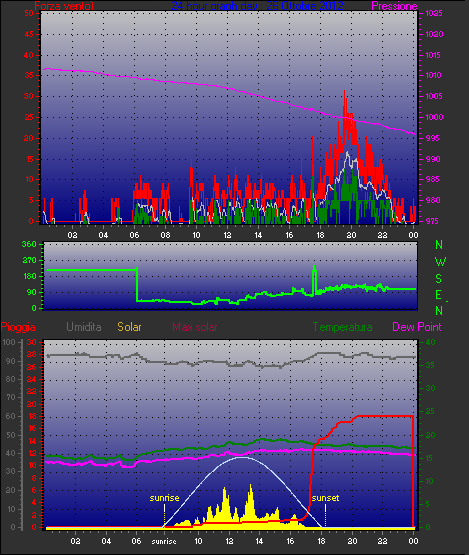Click the 'E' compass direction letter
The height and width of the screenshot is (555, 469).
pos(438,295)
